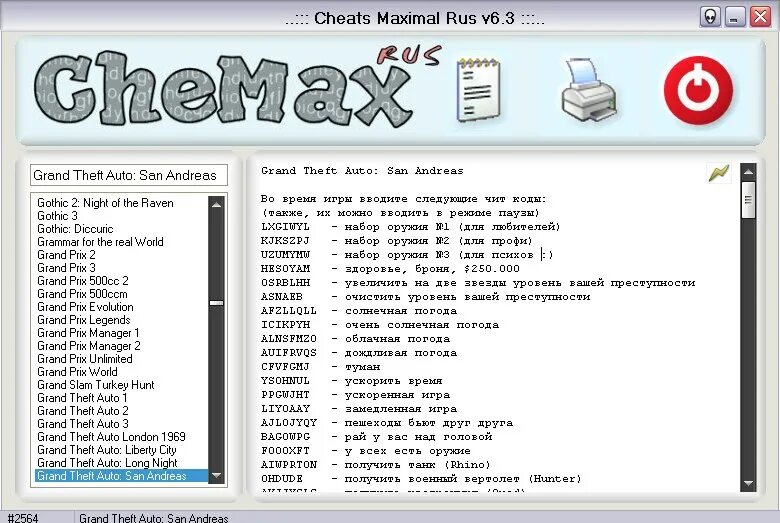Click the OHDUDE Hunter helicopter line
The width and height of the screenshot is (780, 523).
pyautogui.click(x=421, y=478)
